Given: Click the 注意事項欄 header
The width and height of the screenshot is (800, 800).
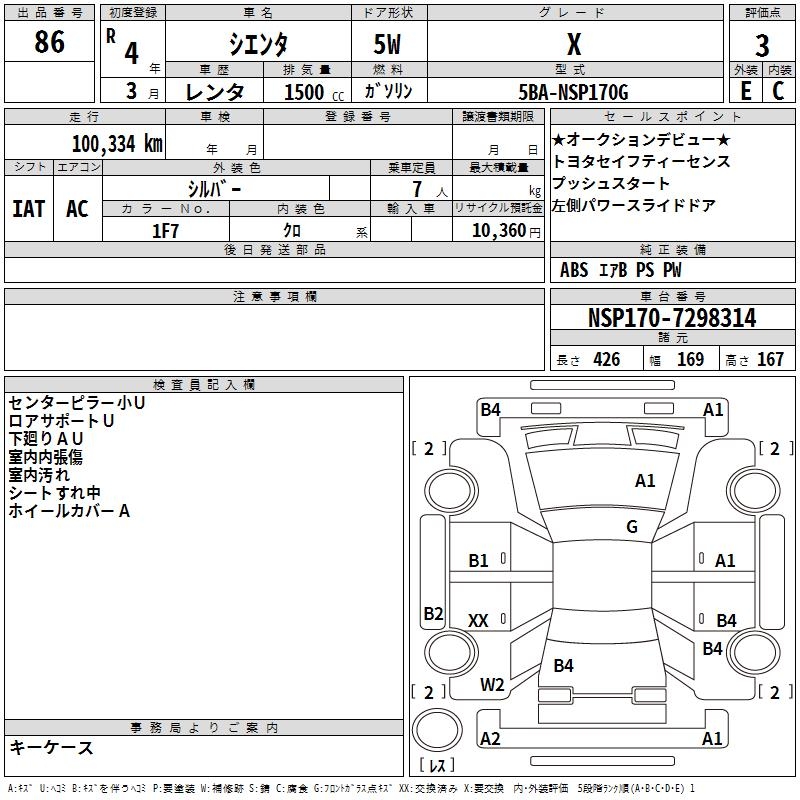Looking at the screenshot, I should coord(274,296).
